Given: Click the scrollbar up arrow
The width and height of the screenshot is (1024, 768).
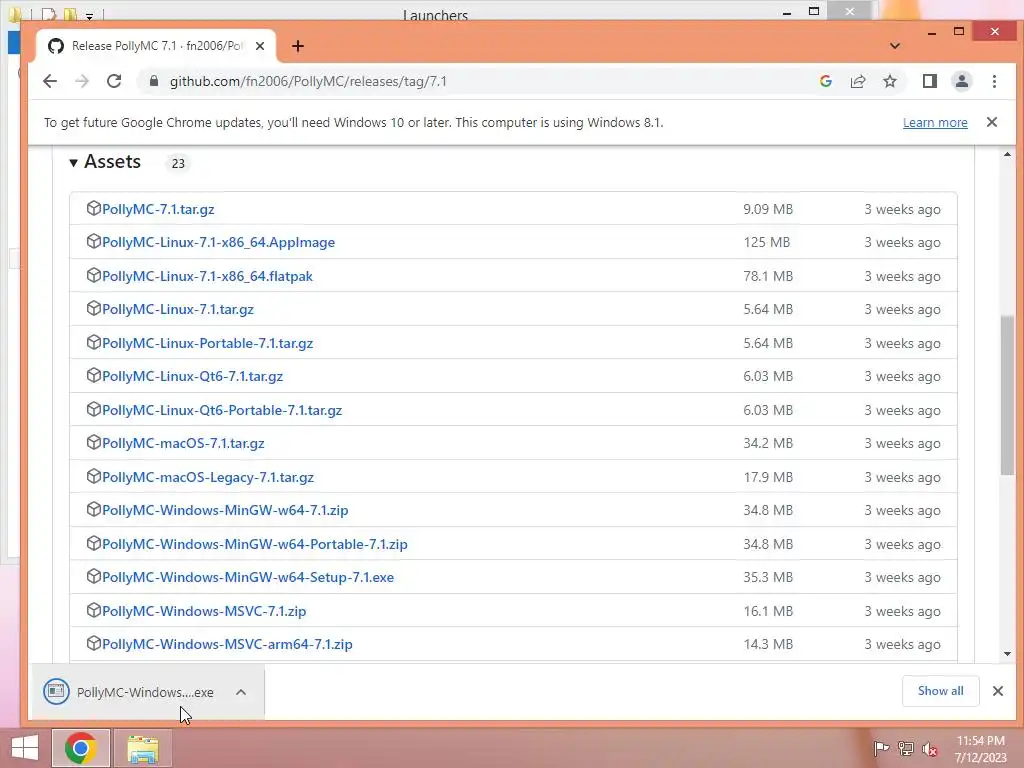Looking at the screenshot, I should pyautogui.click(x=1007, y=155).
